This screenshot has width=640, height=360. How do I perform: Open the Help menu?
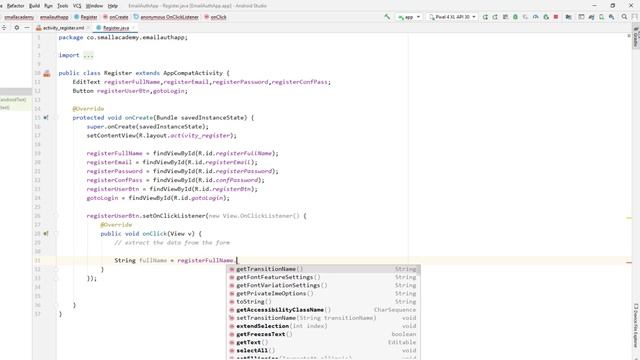coord(113,6)
